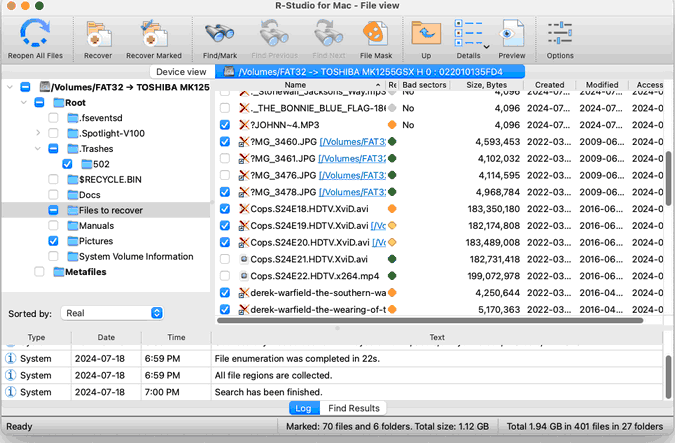The height and width of the screenshot is (443, 675).
Task: Toggle the 502 folder checkbox
Action: (67, 164)
